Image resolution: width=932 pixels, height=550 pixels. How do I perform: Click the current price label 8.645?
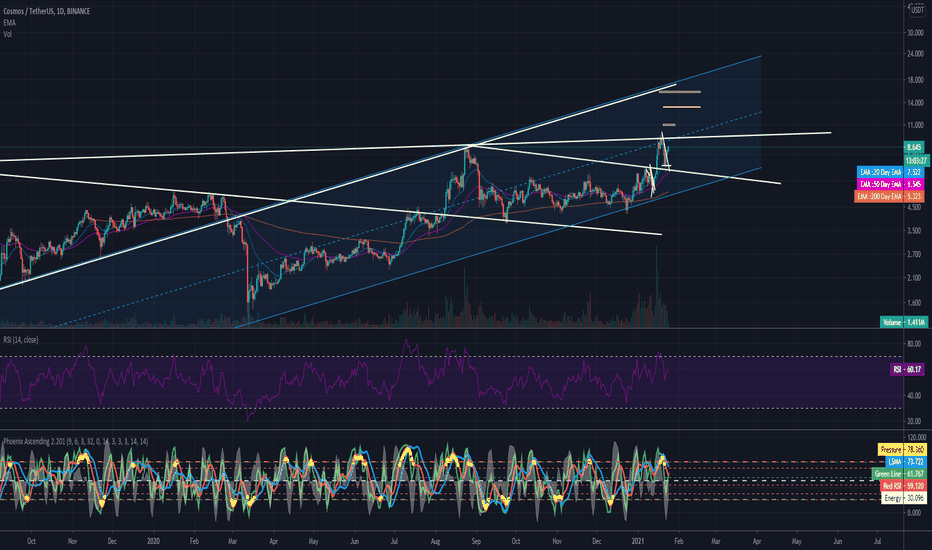coord(914,147)
